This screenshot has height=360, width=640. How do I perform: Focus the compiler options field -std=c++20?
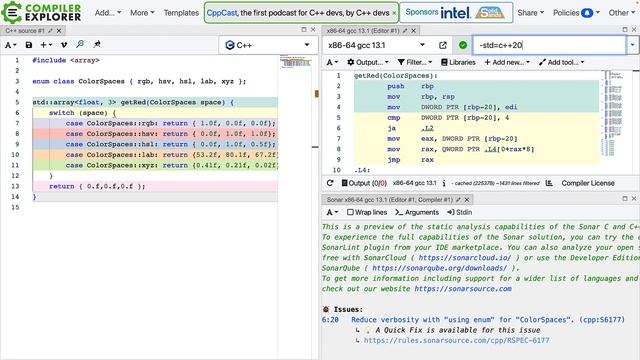coord(549,45)
